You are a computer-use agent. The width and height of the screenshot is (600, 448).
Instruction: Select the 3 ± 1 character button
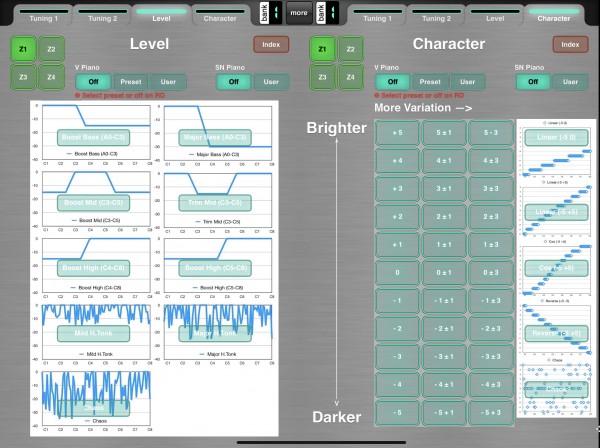point(444,189)
